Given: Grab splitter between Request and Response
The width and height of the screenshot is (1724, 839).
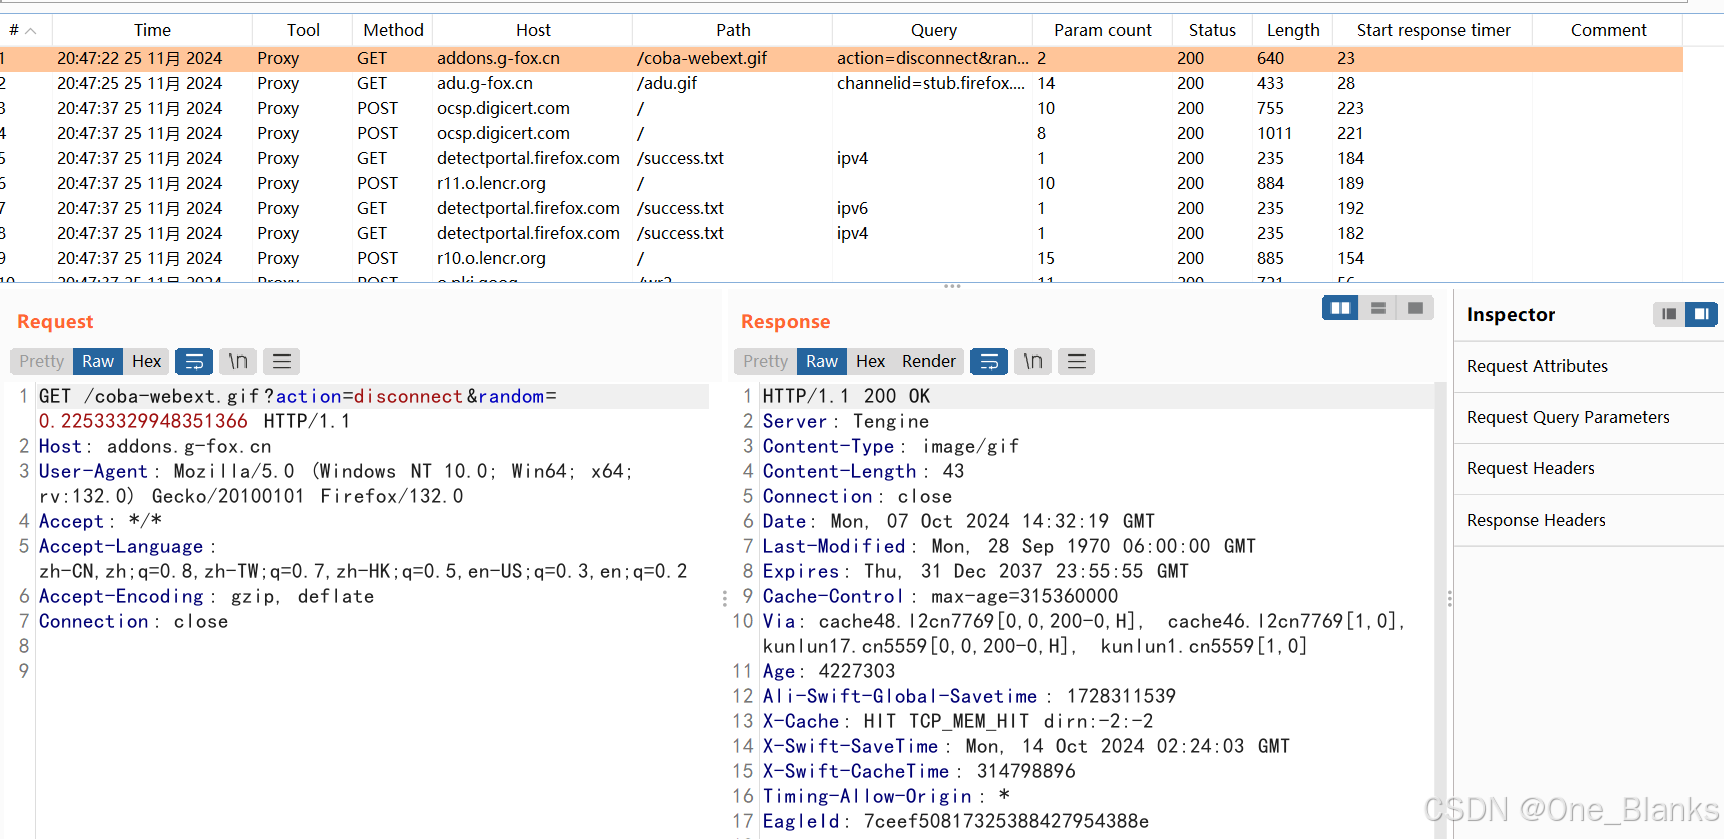Looking at the screenshot, I should [724, 598].
